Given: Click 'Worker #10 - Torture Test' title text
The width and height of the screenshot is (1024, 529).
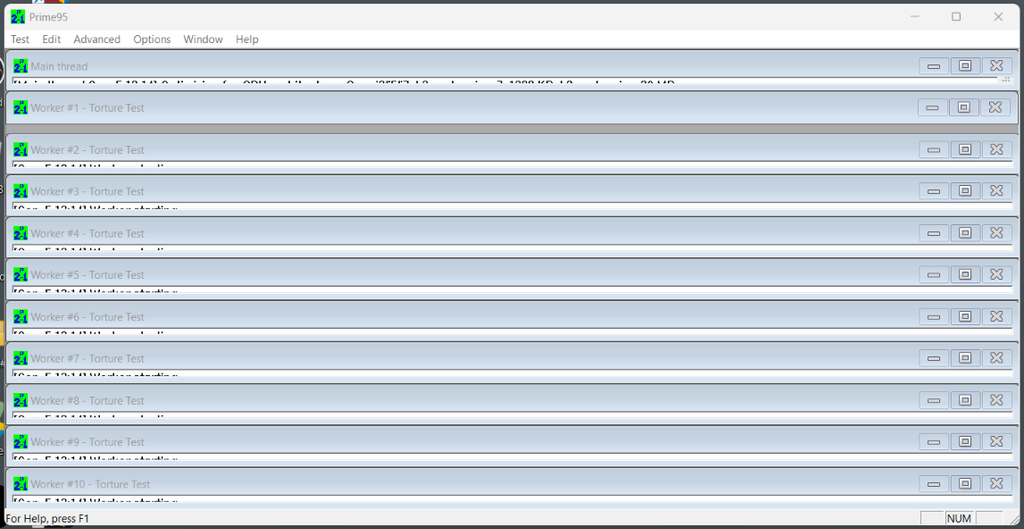Looking at the screenshot, I should tap(90, 484).
